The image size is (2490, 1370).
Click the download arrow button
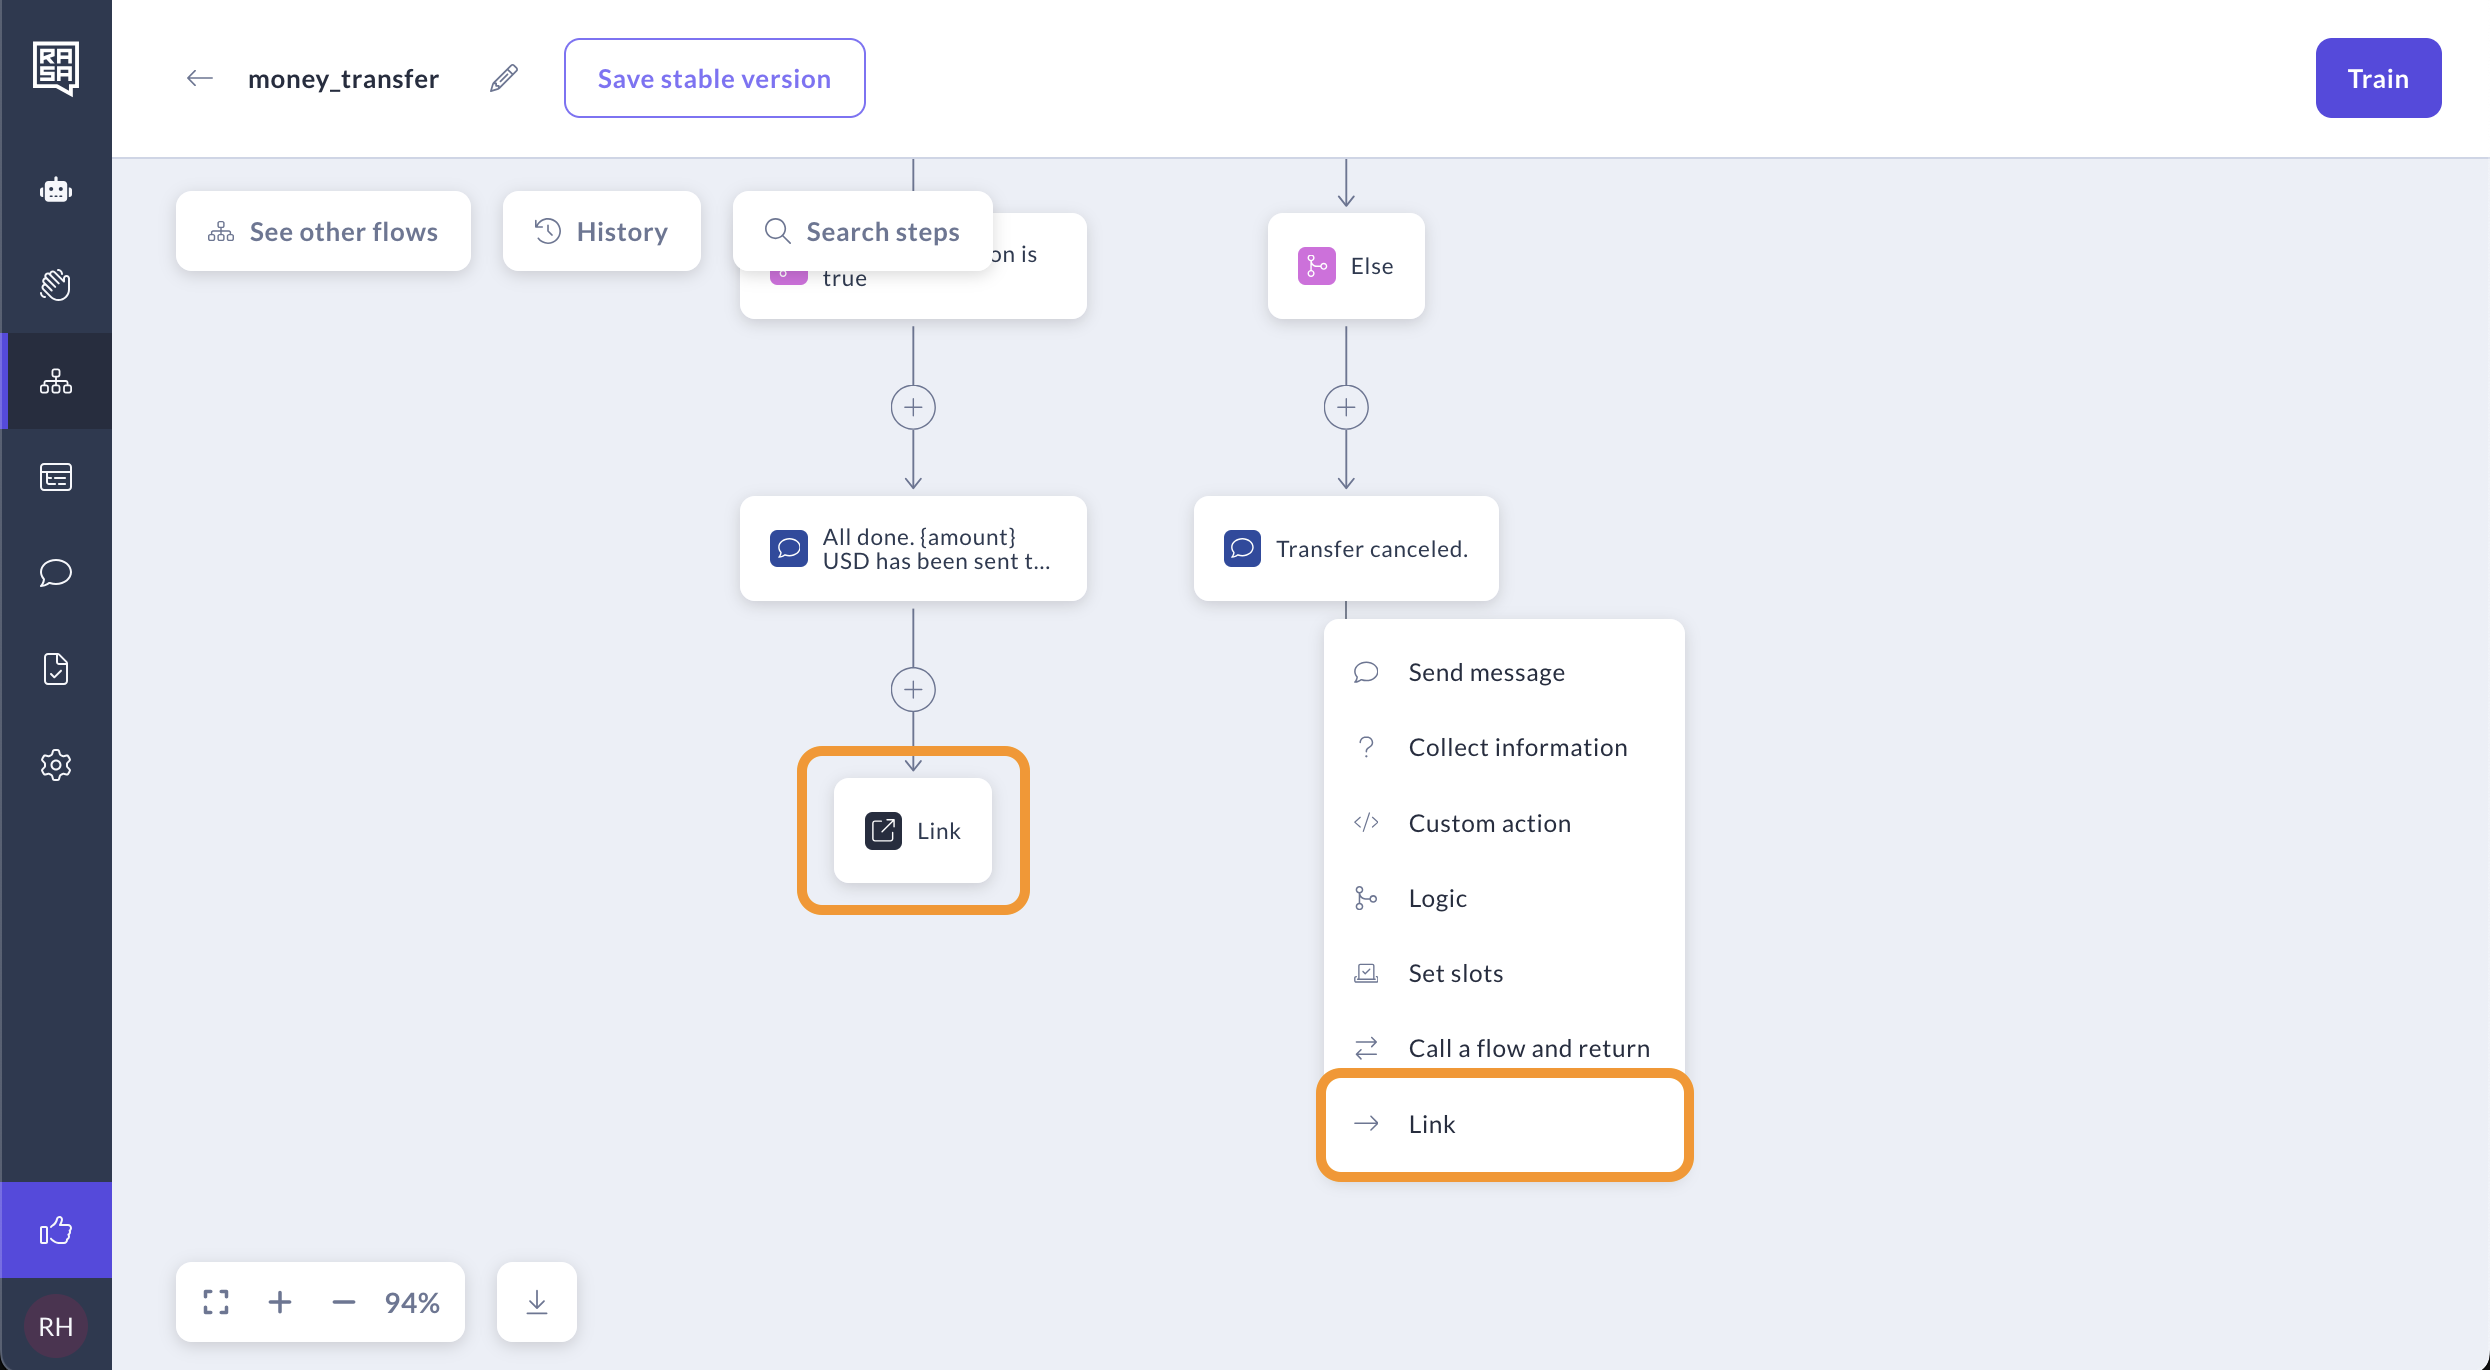[537, 1302]
